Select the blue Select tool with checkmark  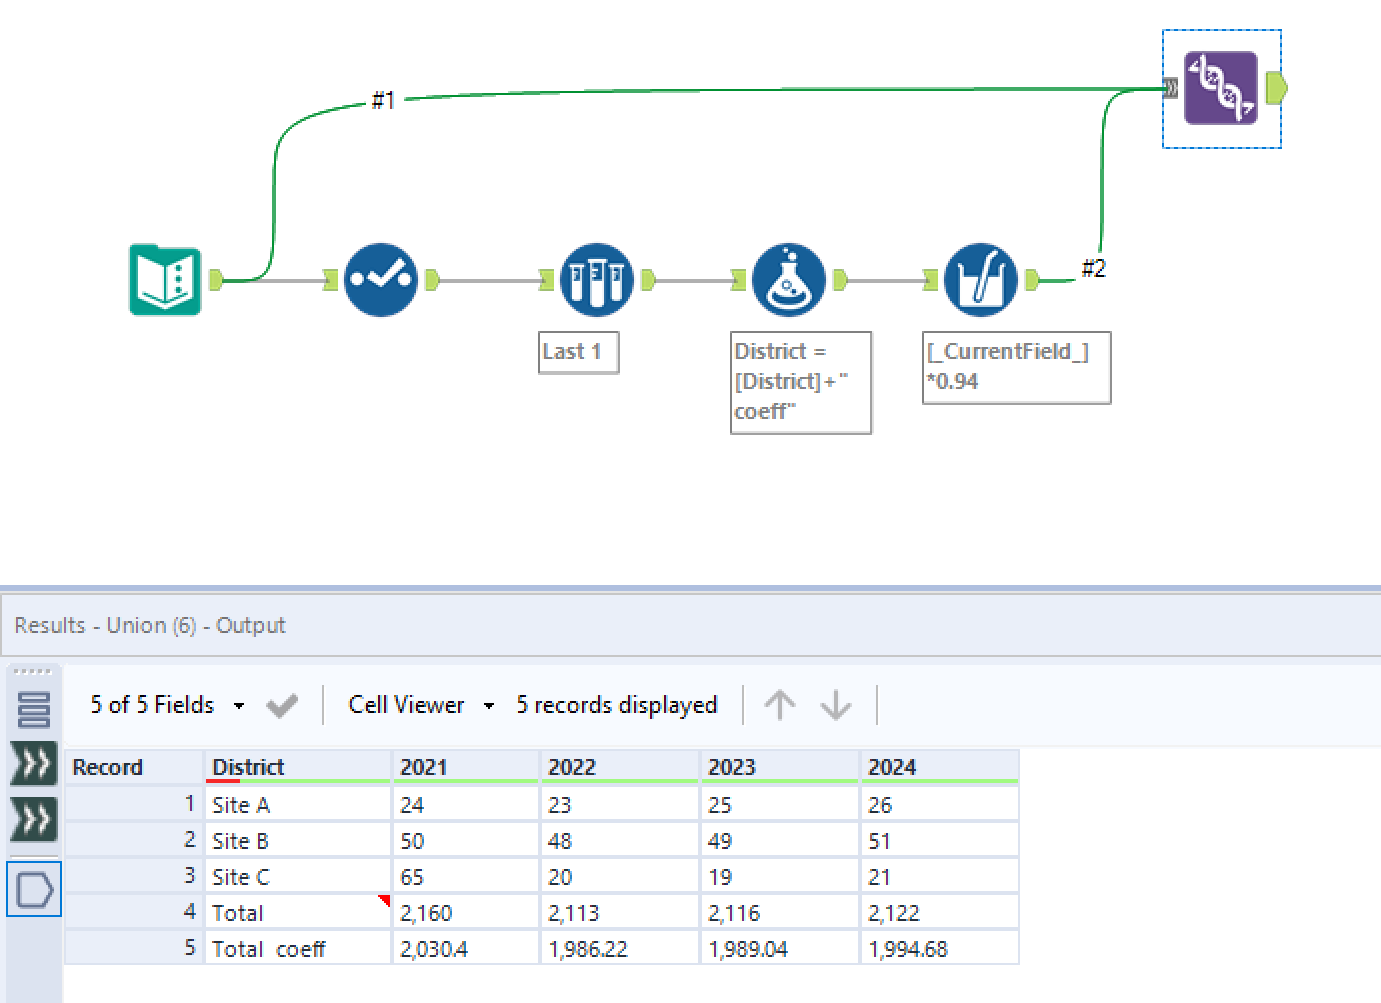(381, 280)
